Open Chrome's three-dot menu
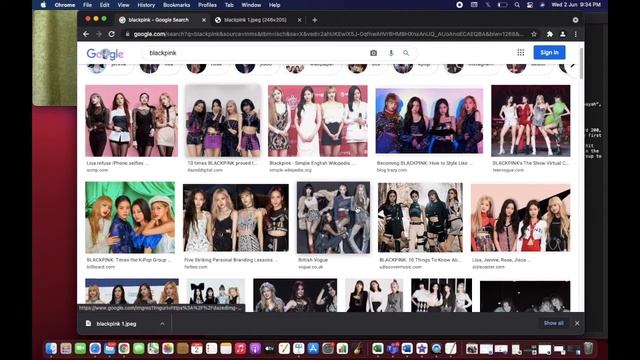This screenshot has width=640, height=360. [576, 34]
